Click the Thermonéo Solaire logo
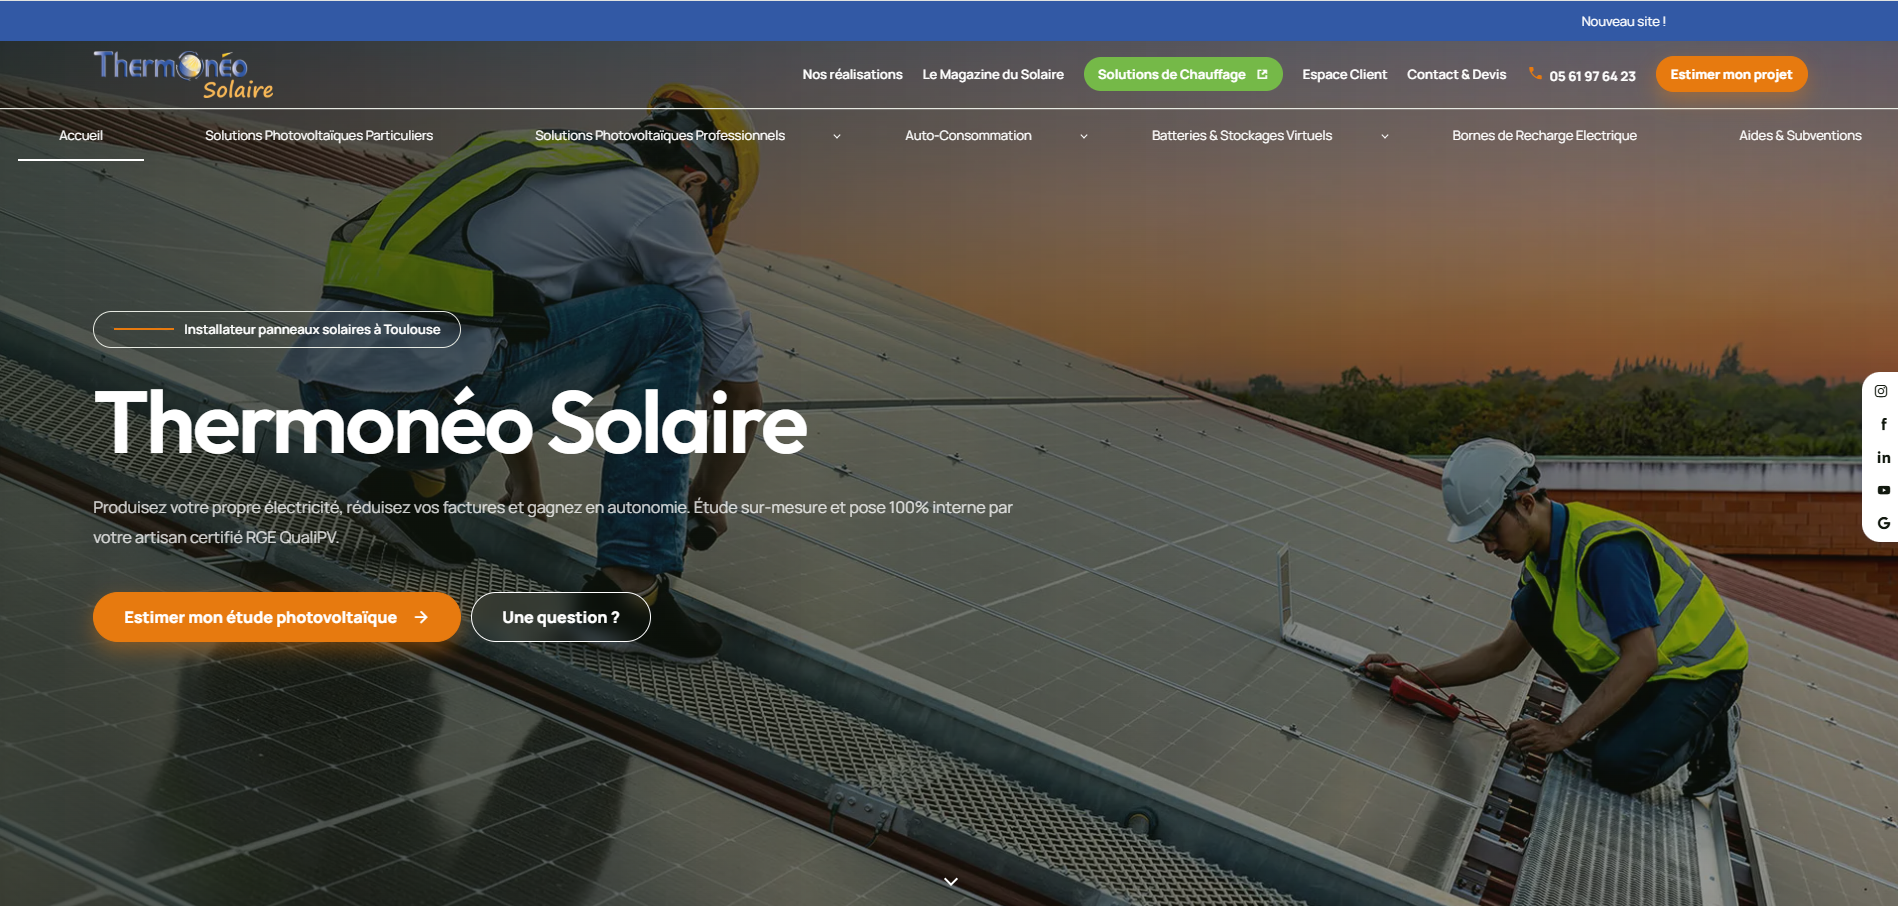Screen dimensions: 1898x906 [x=183, y=75]
